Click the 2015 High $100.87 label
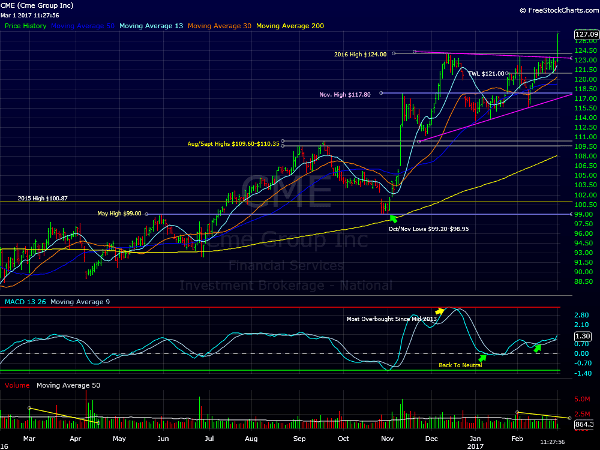Screen dimensions: 600x450 click(42, 198)
